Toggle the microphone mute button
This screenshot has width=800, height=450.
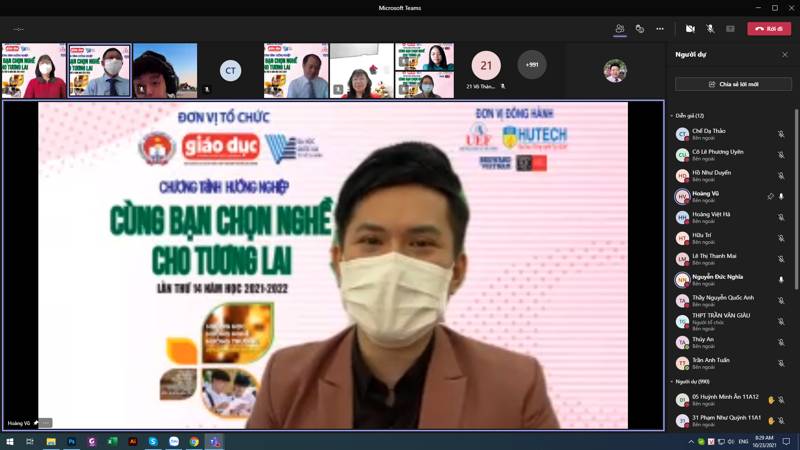(710, 29)
